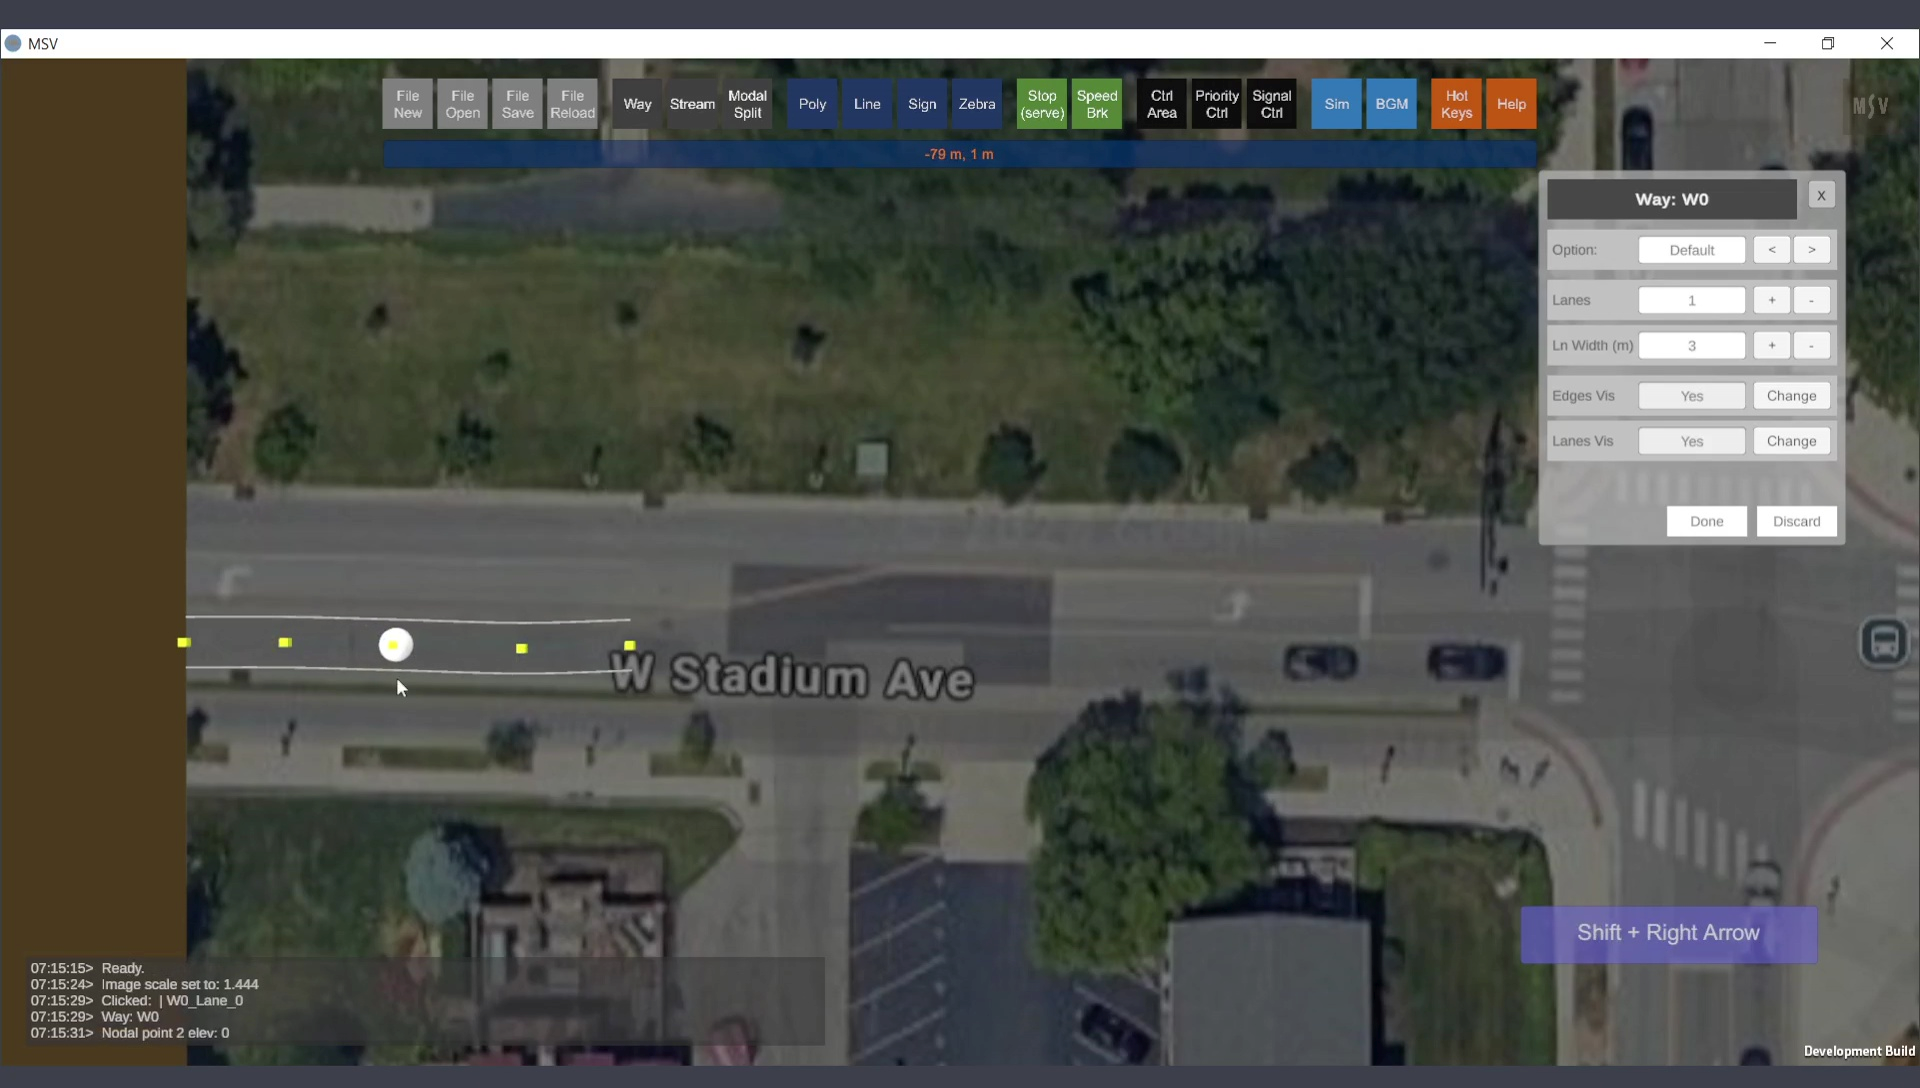Discard the way edits
1920x1088 pixels.
[1796, 521]
